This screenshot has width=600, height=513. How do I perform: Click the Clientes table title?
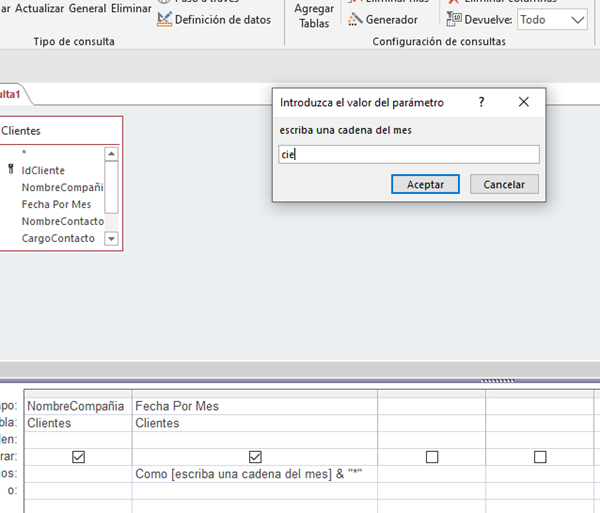(21, 131)
